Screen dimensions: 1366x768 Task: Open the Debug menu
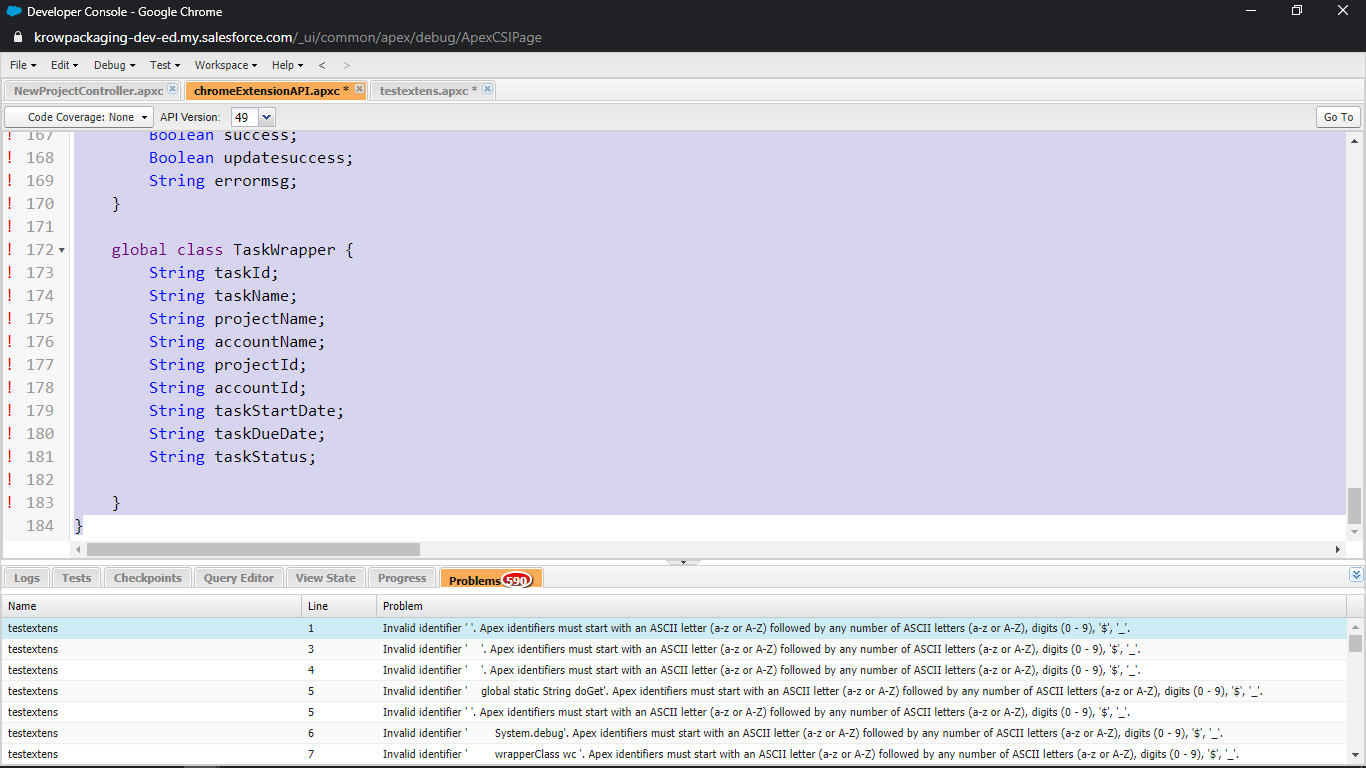[x=114, y=65]
